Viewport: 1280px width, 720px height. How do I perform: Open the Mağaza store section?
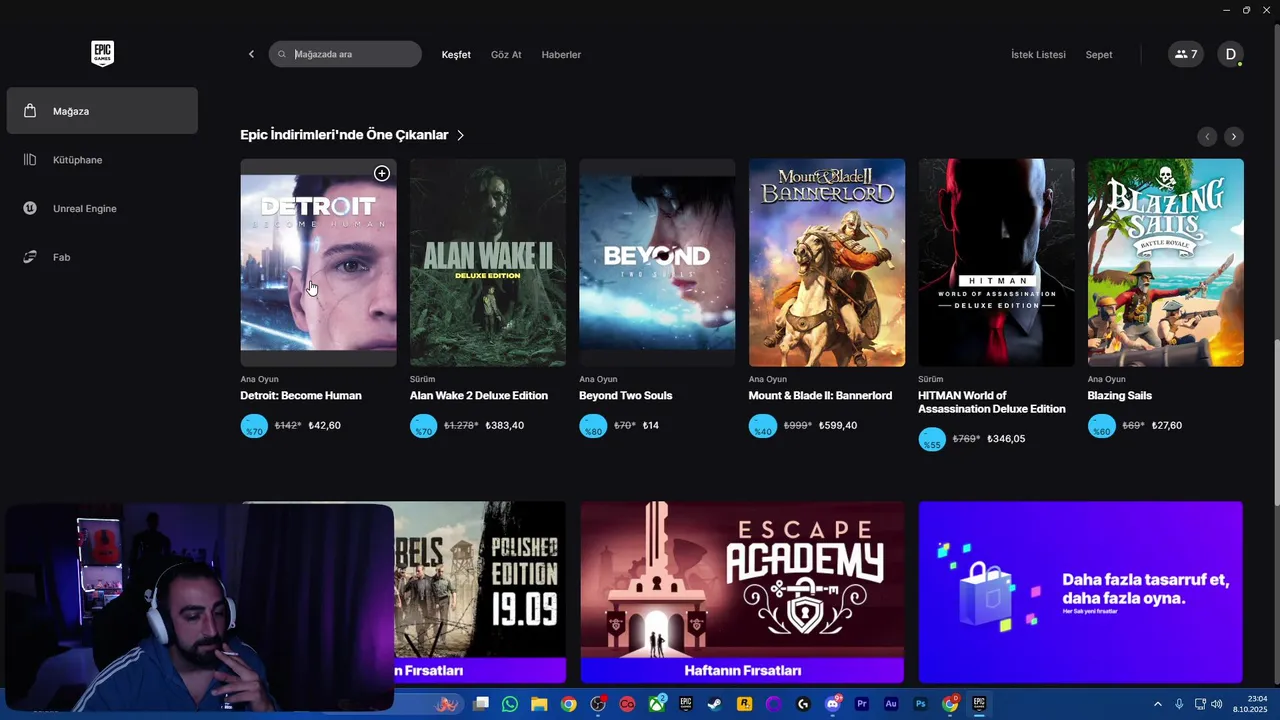[102, 111]
